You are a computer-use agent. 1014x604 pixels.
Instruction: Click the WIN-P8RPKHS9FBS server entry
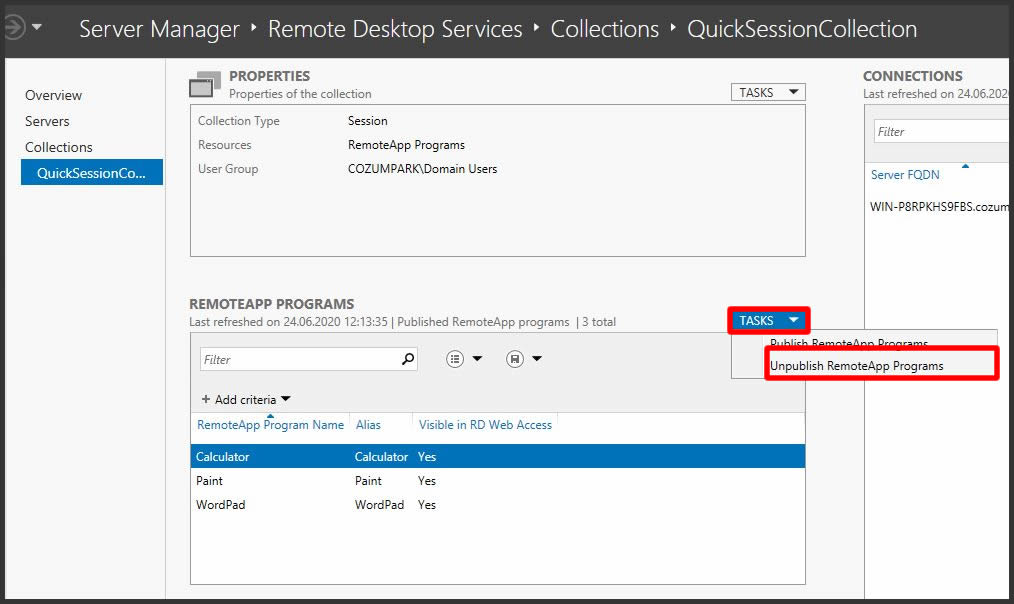pos(939,207)
